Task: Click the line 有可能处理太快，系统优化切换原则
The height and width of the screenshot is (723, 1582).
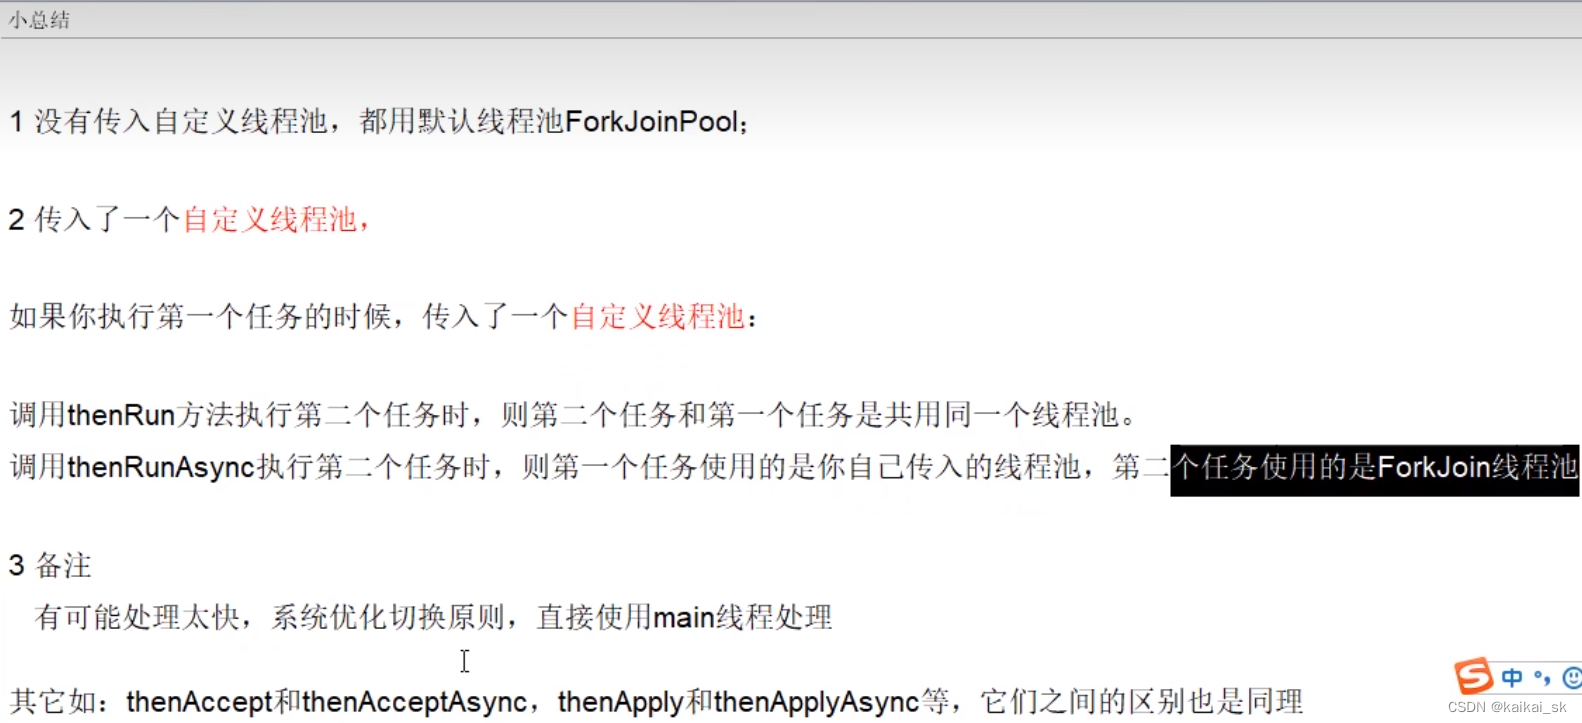Action: (433, 617)
